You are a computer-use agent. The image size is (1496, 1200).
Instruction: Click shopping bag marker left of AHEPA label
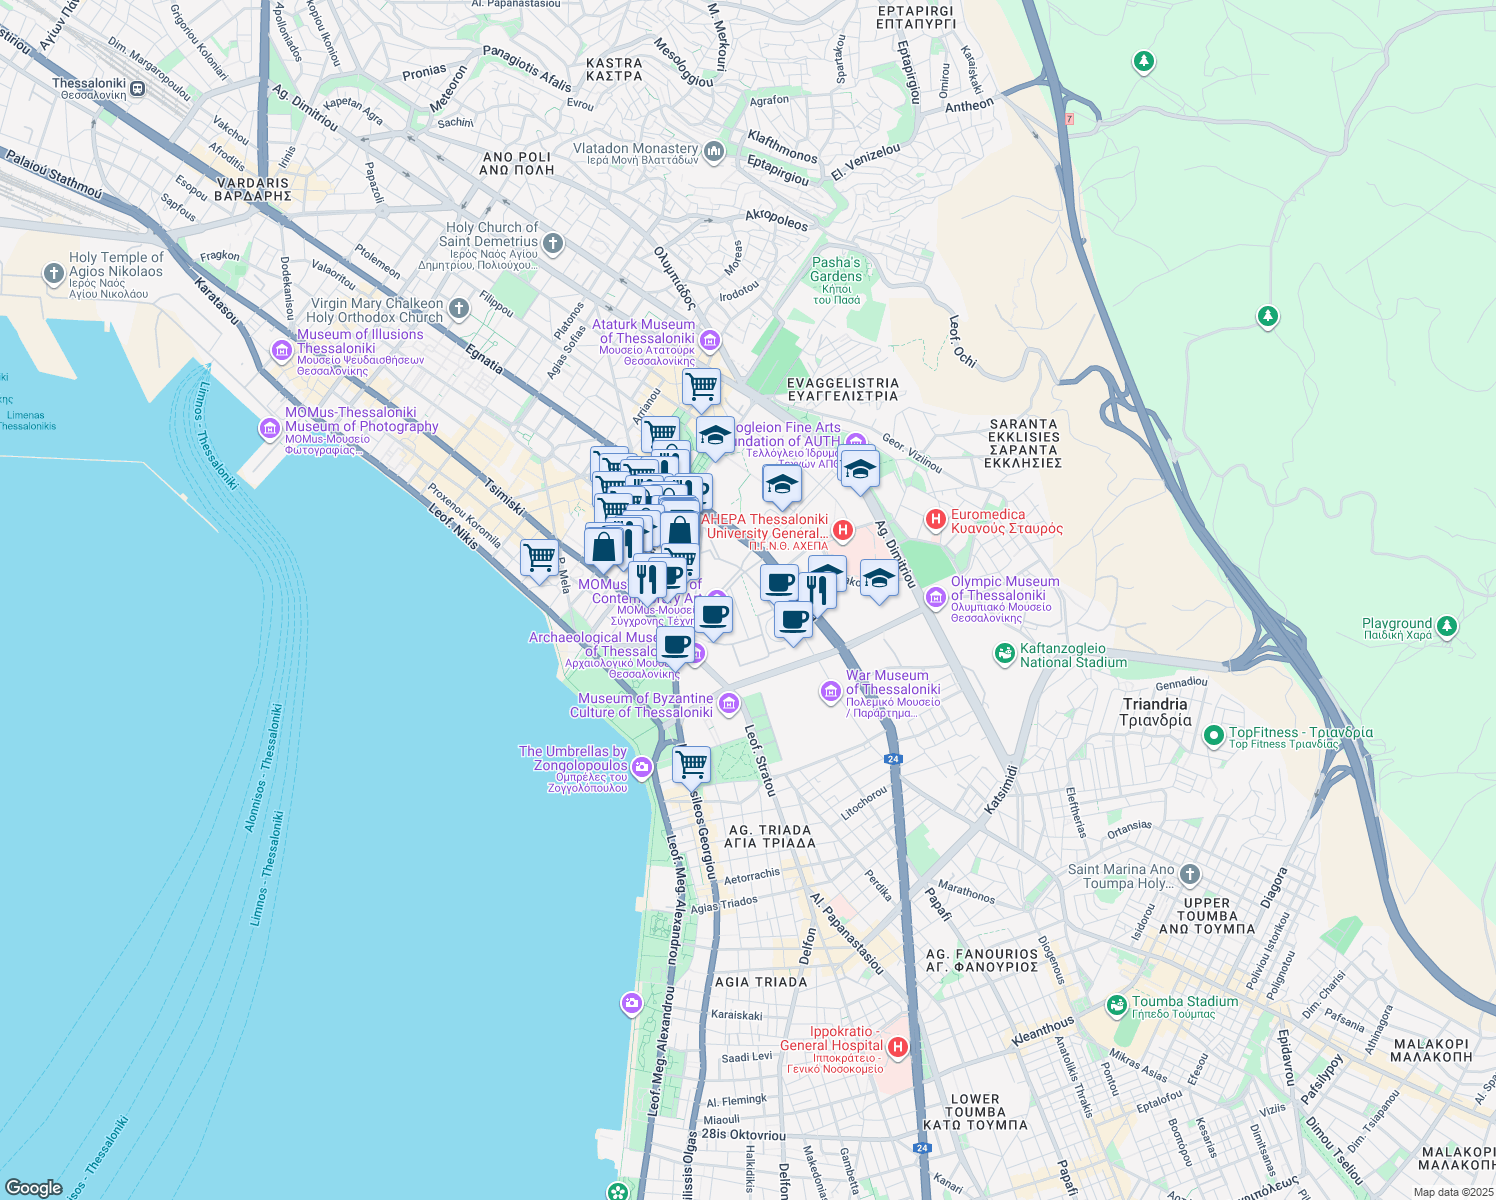(680, 530)
